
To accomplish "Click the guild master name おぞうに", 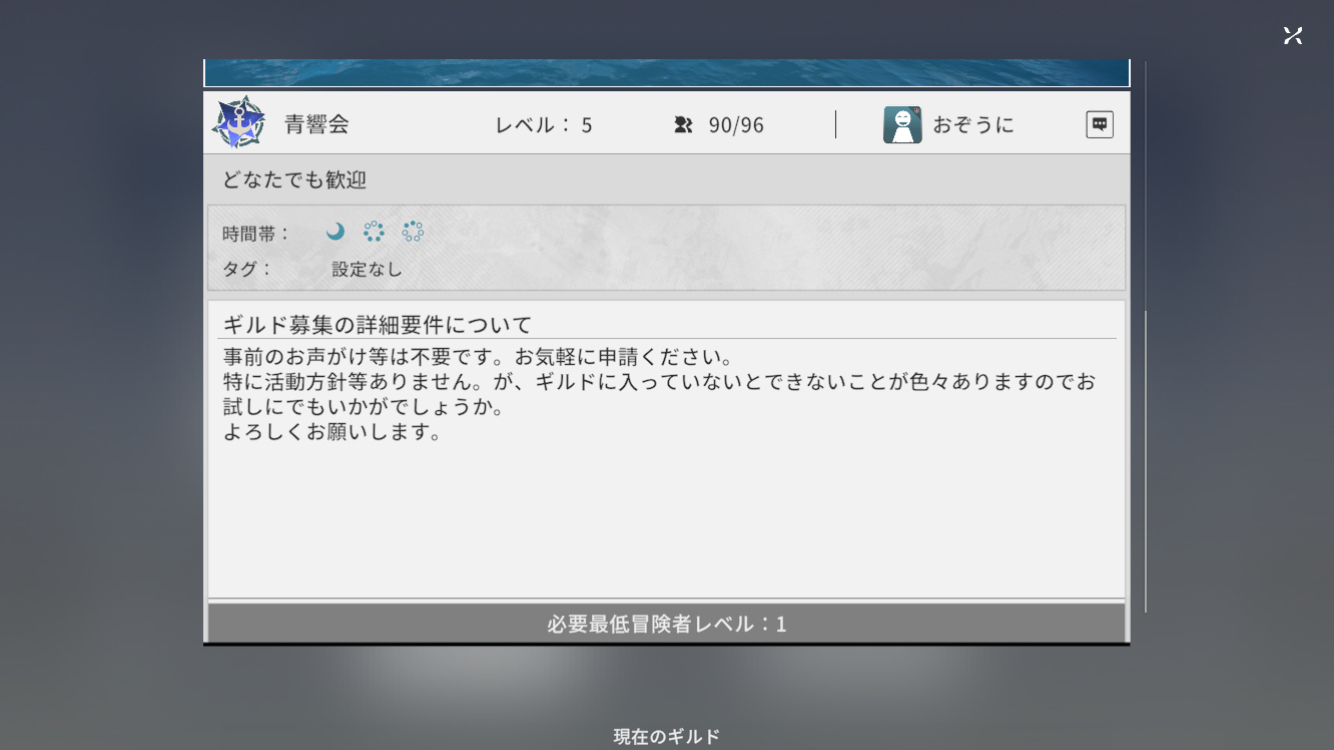I will click(x=973, y=125).
